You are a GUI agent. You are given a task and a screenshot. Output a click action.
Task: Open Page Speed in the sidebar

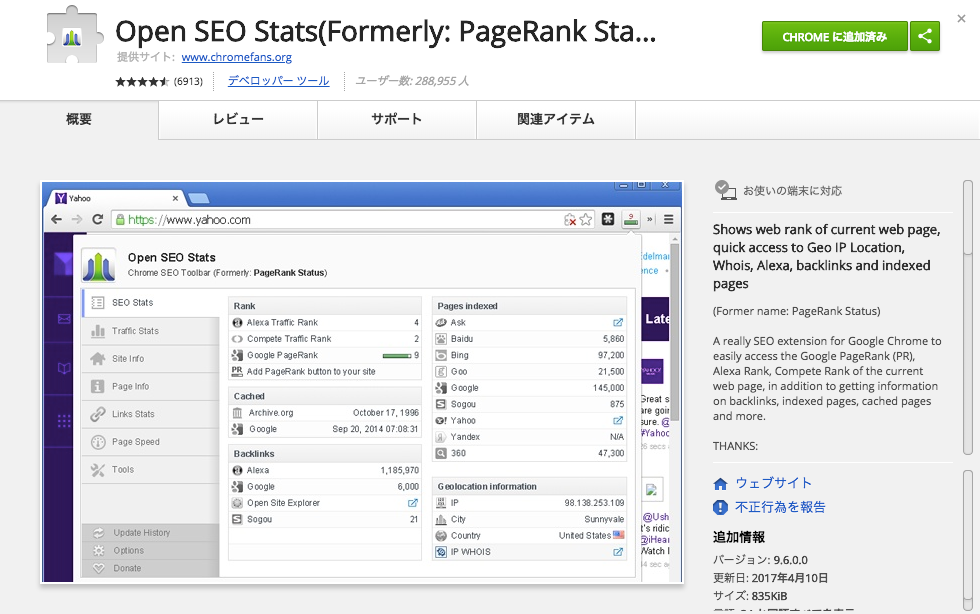click(x=151, y=441)
